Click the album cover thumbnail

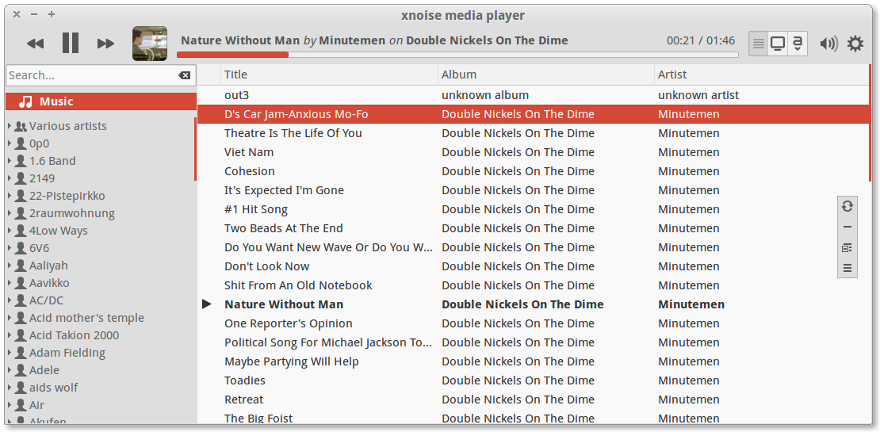pyautogui.click(x=150, y=43)
